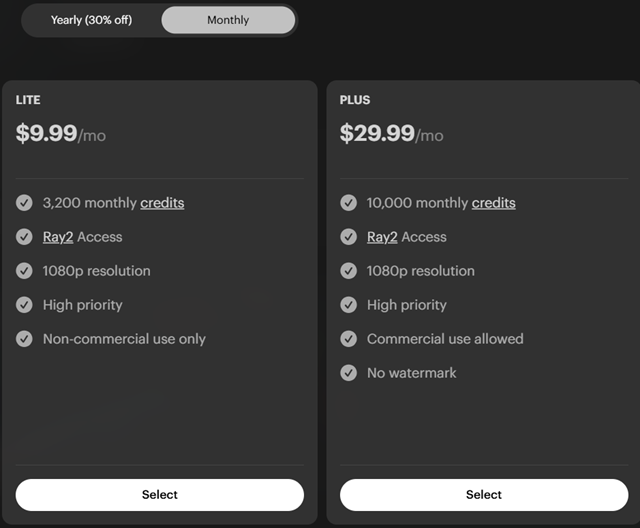Click checkmark icon beside 10,000 monthly credits
The height and width of the screenshot is (528, 640).
[349, 203]
